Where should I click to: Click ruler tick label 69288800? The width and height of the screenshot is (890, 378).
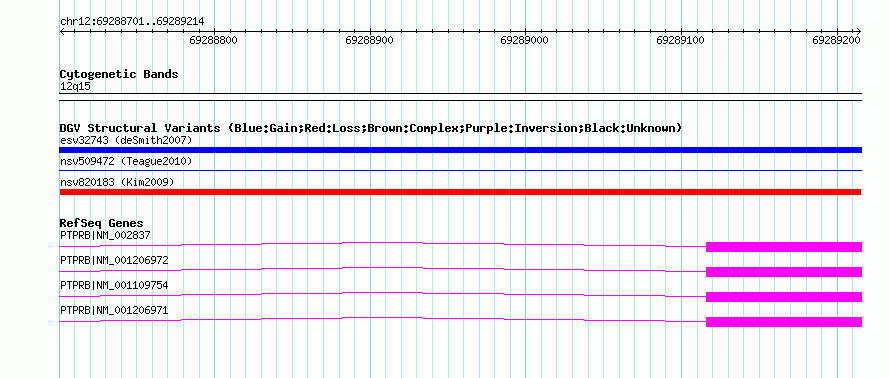click(213, 40)
